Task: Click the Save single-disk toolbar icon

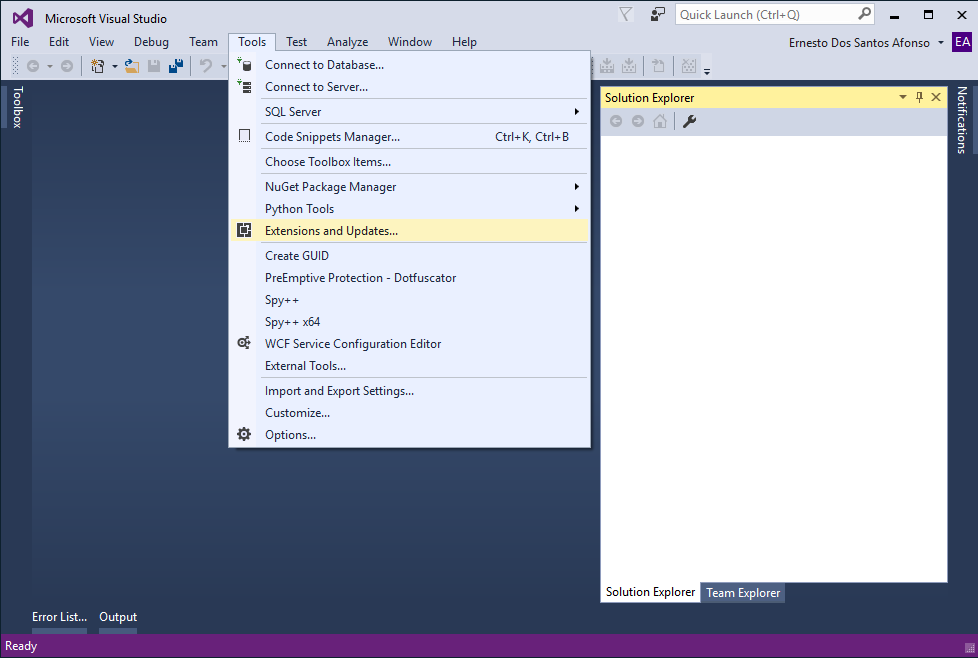Action: pos(153,65)
